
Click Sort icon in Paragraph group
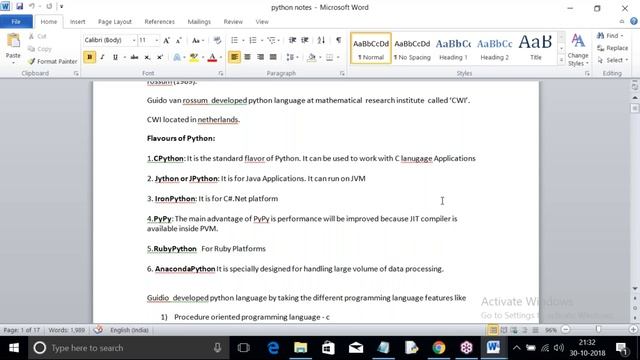321,40
